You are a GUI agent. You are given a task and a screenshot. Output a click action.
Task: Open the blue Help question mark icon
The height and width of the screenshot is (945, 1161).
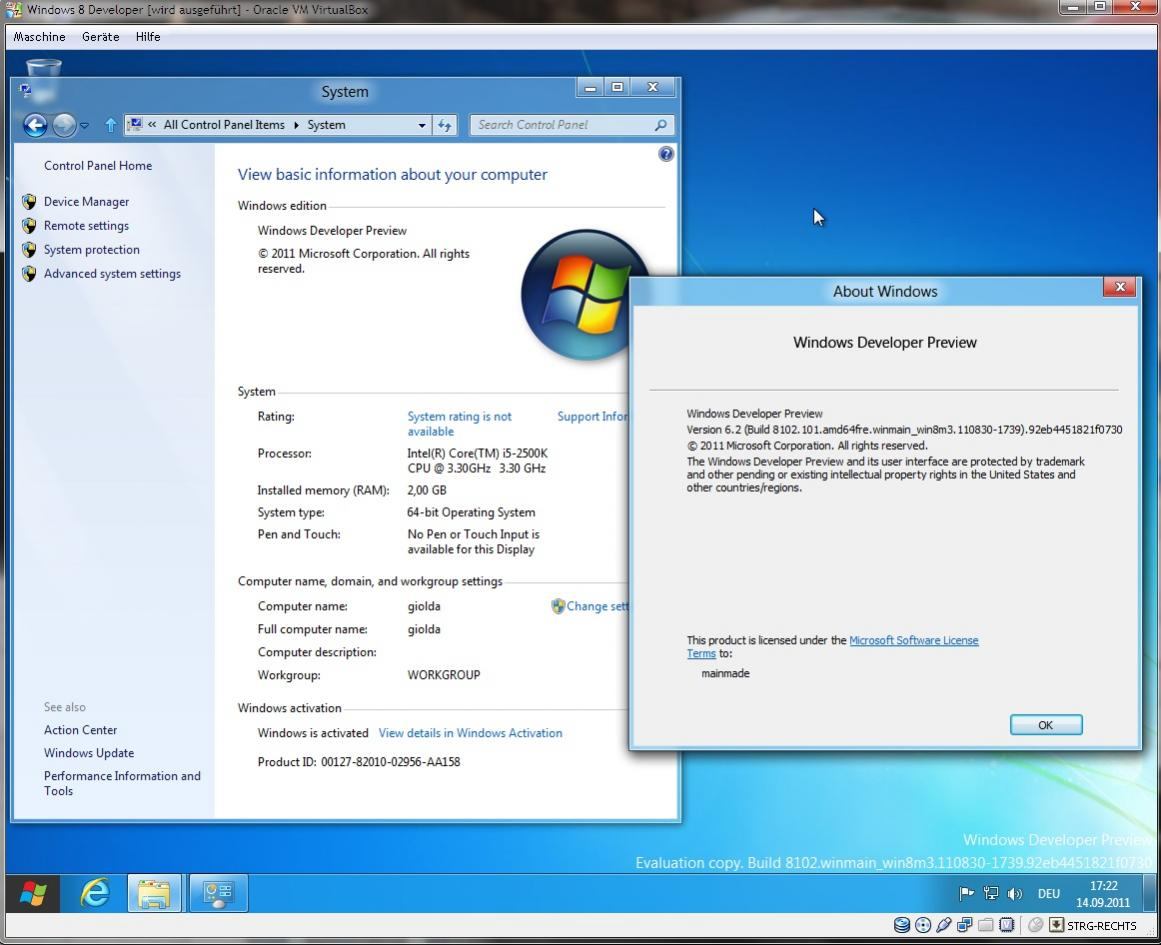click(666, 154)
